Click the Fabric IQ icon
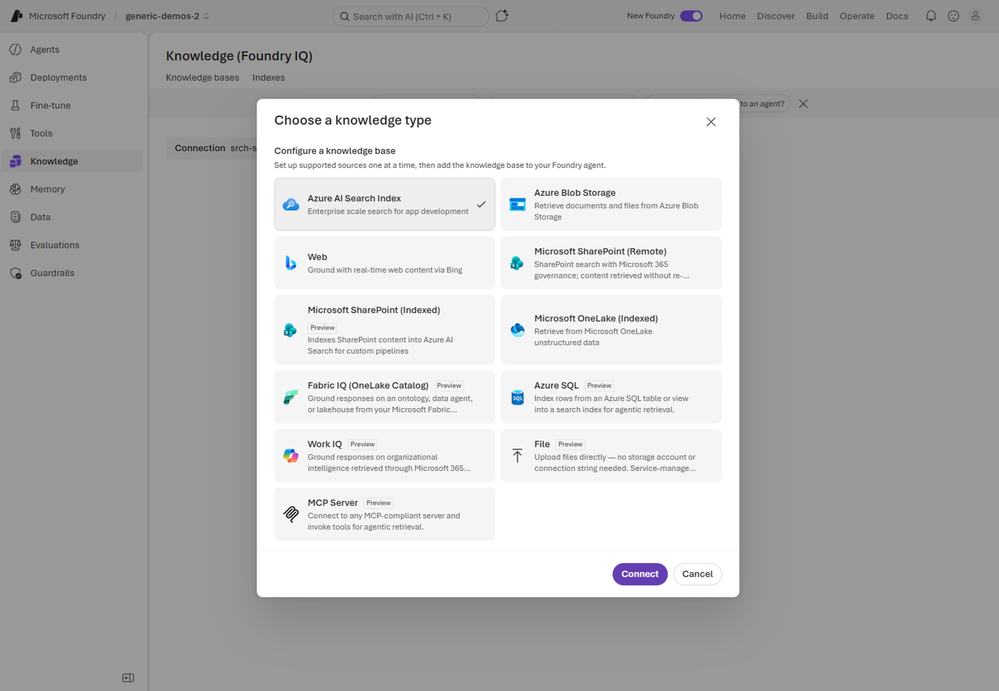 [291, 397]
